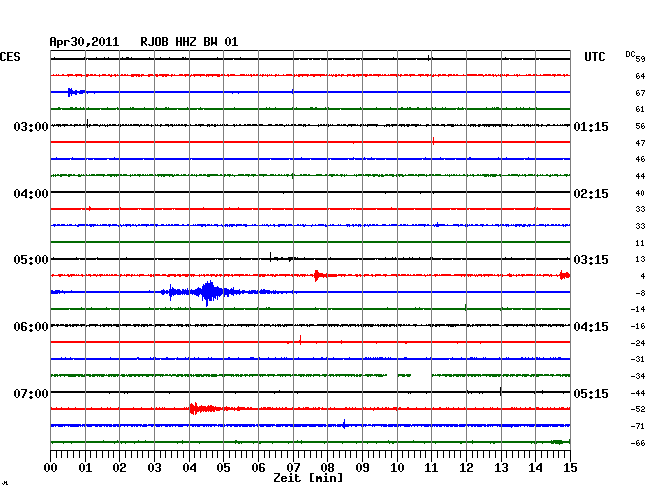Click minute 15 on the time axis

[x=570, y=467]
